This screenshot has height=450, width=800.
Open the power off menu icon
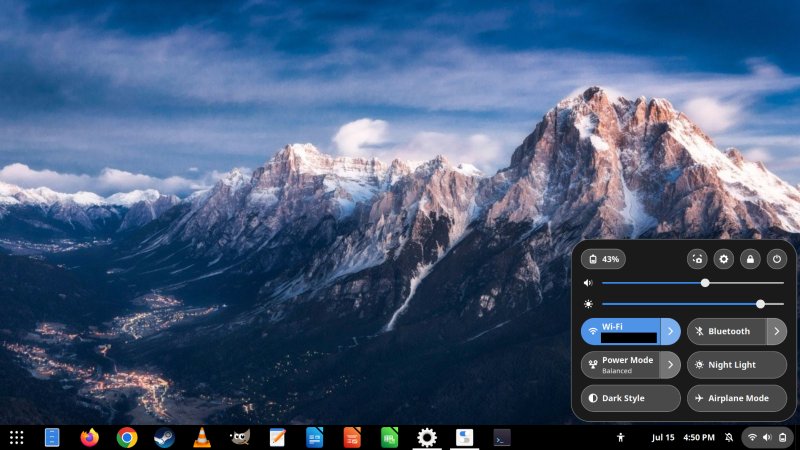(776, 259)
